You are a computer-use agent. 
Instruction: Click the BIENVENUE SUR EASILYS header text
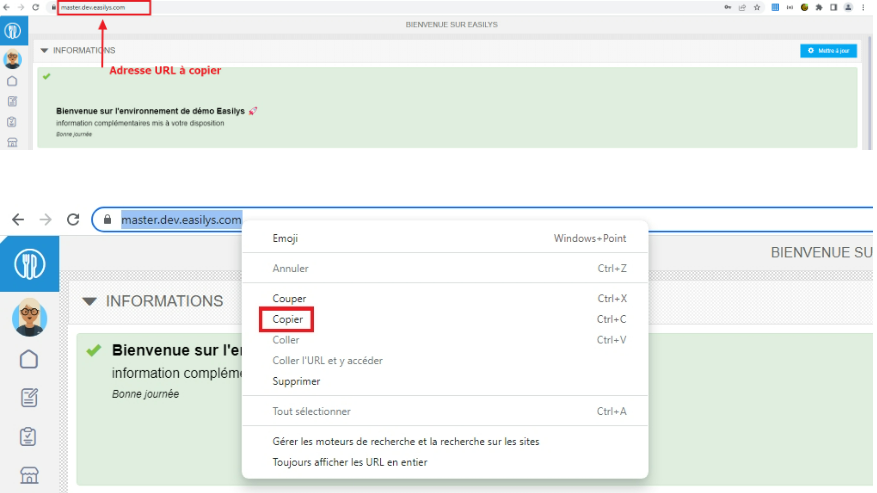tap(451, 25)
